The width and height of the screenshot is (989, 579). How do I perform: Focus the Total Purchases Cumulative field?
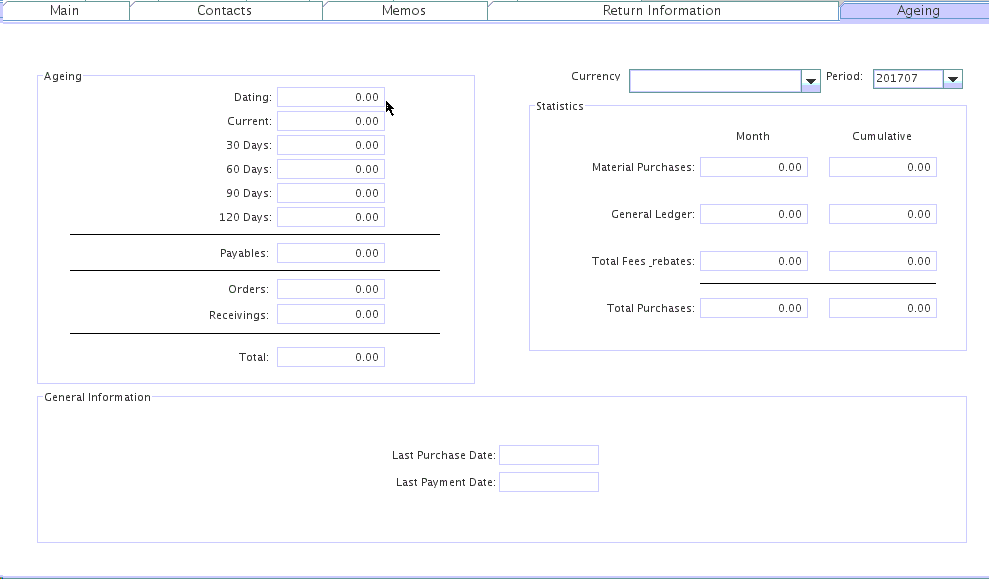coord(882,308)
